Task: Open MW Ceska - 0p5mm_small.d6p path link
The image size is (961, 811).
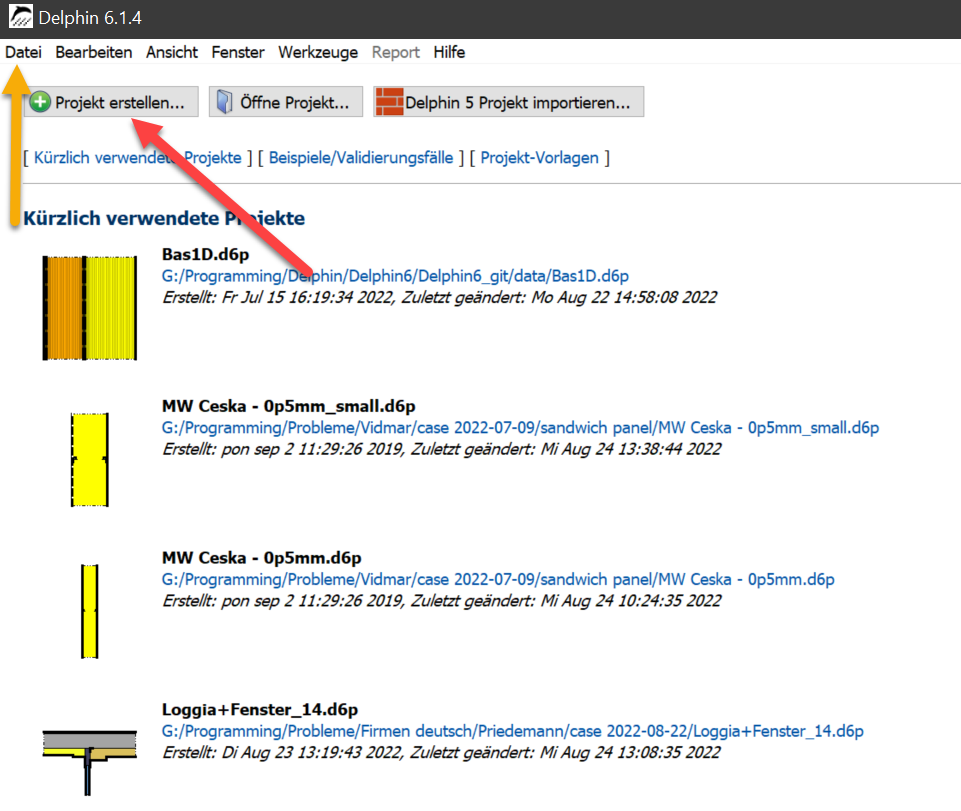Action: tap(520, 428)
